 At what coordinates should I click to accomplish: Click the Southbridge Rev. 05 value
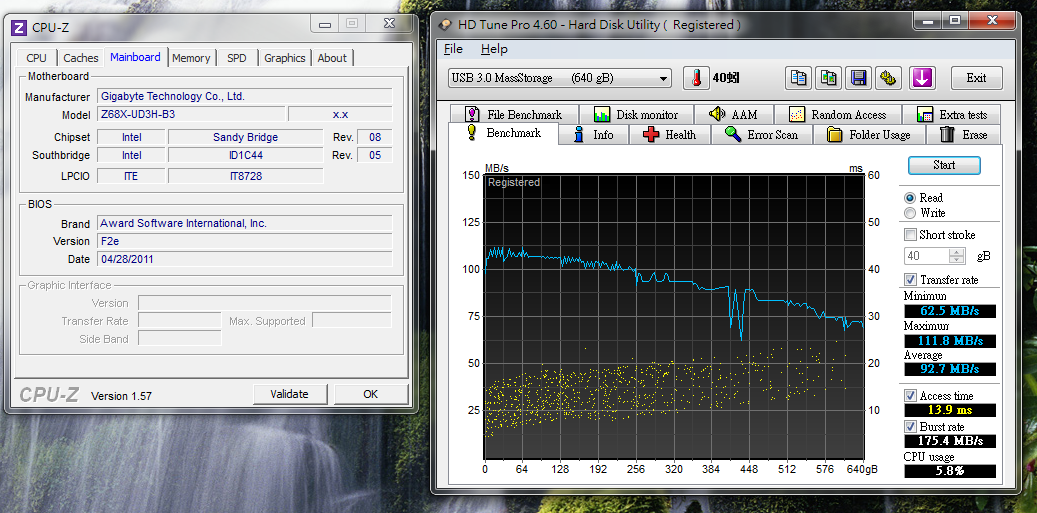pyautogui.click(x=374, y=155)
